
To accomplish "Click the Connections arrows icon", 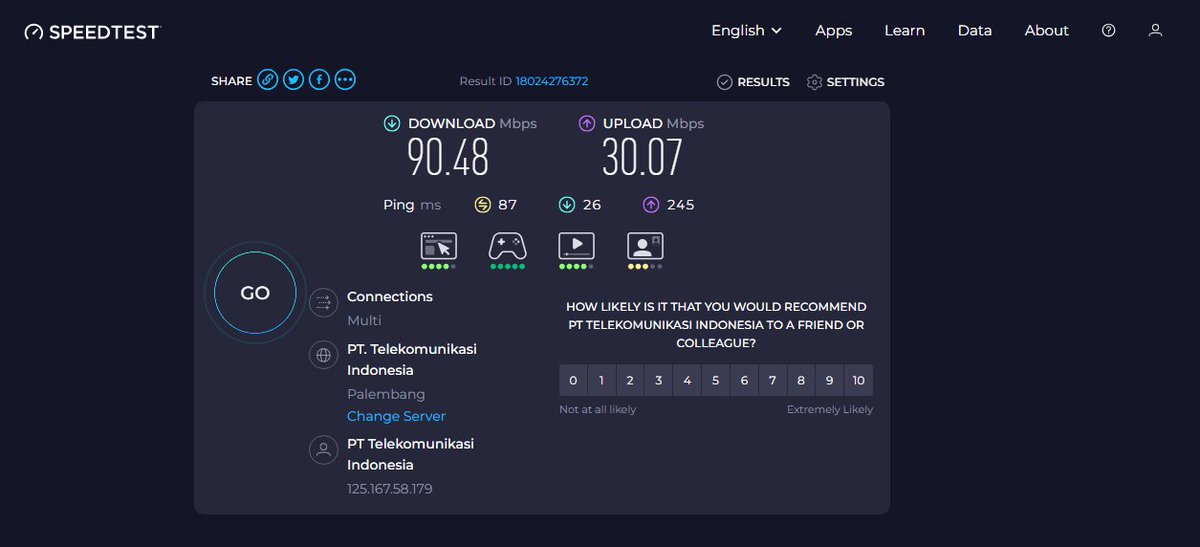I will (323, 302).
